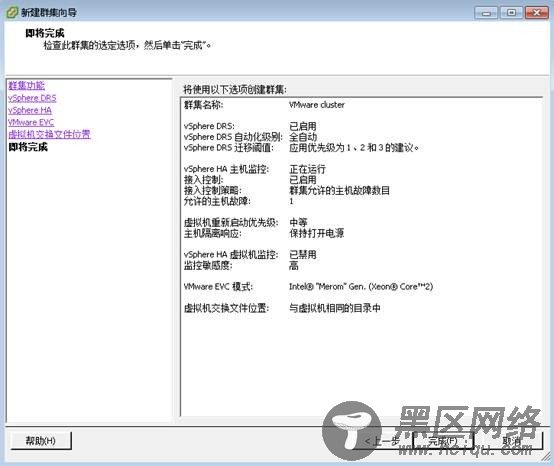Click the 与虚拟机相同的目录中 swapfile value
The width and height of the screenshot is (554, 466).
tap(335, 308)
